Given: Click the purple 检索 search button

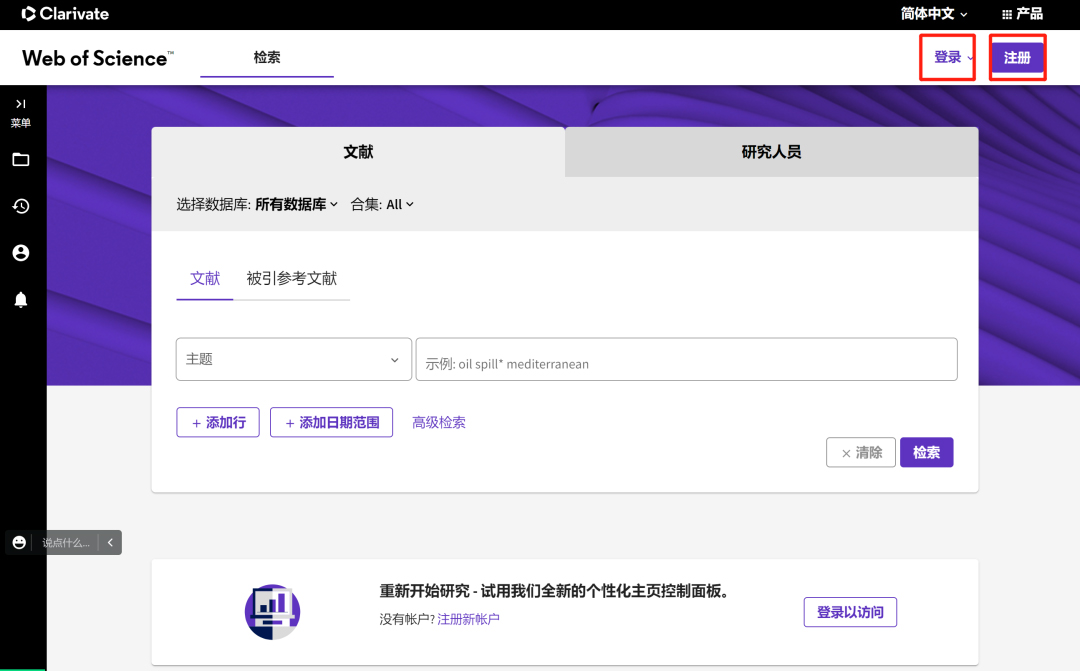Looking at the screenshot, I should coord(926,453).
